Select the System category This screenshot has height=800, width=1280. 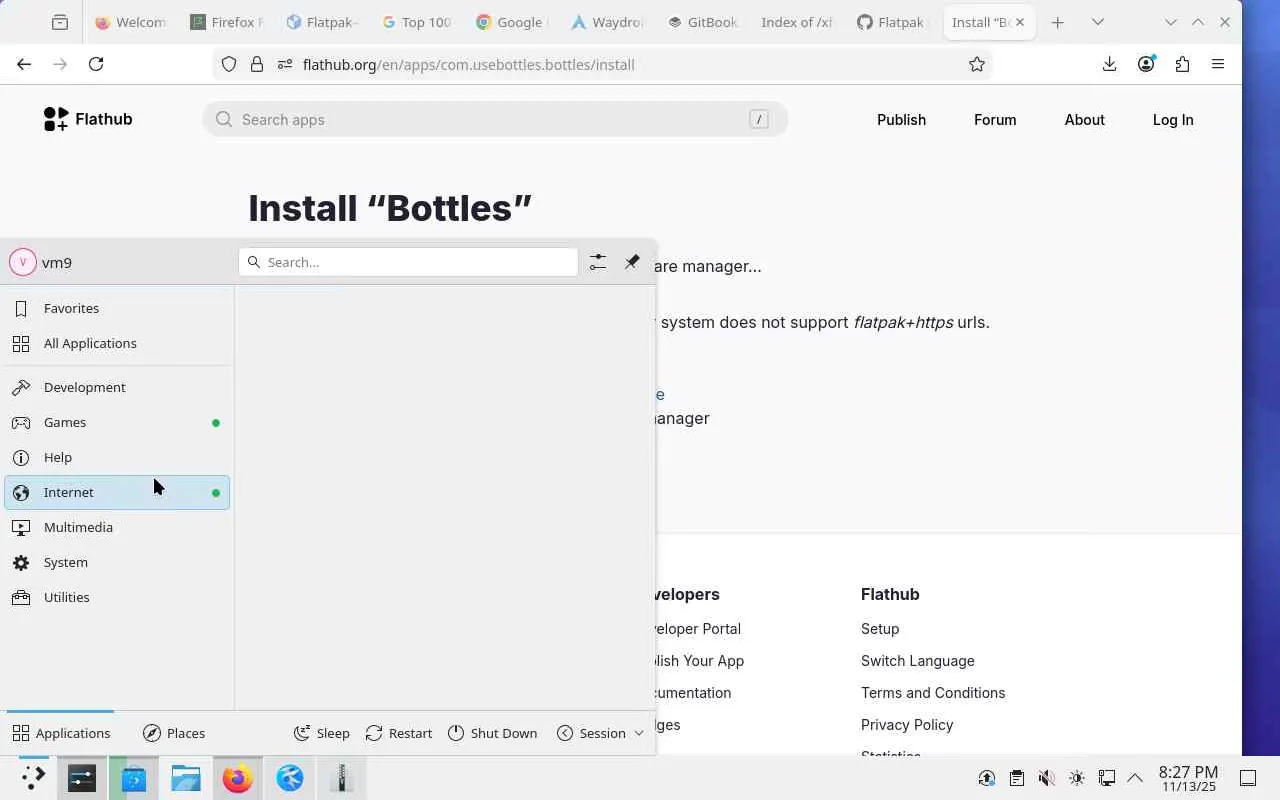click(x=117, y=562)
